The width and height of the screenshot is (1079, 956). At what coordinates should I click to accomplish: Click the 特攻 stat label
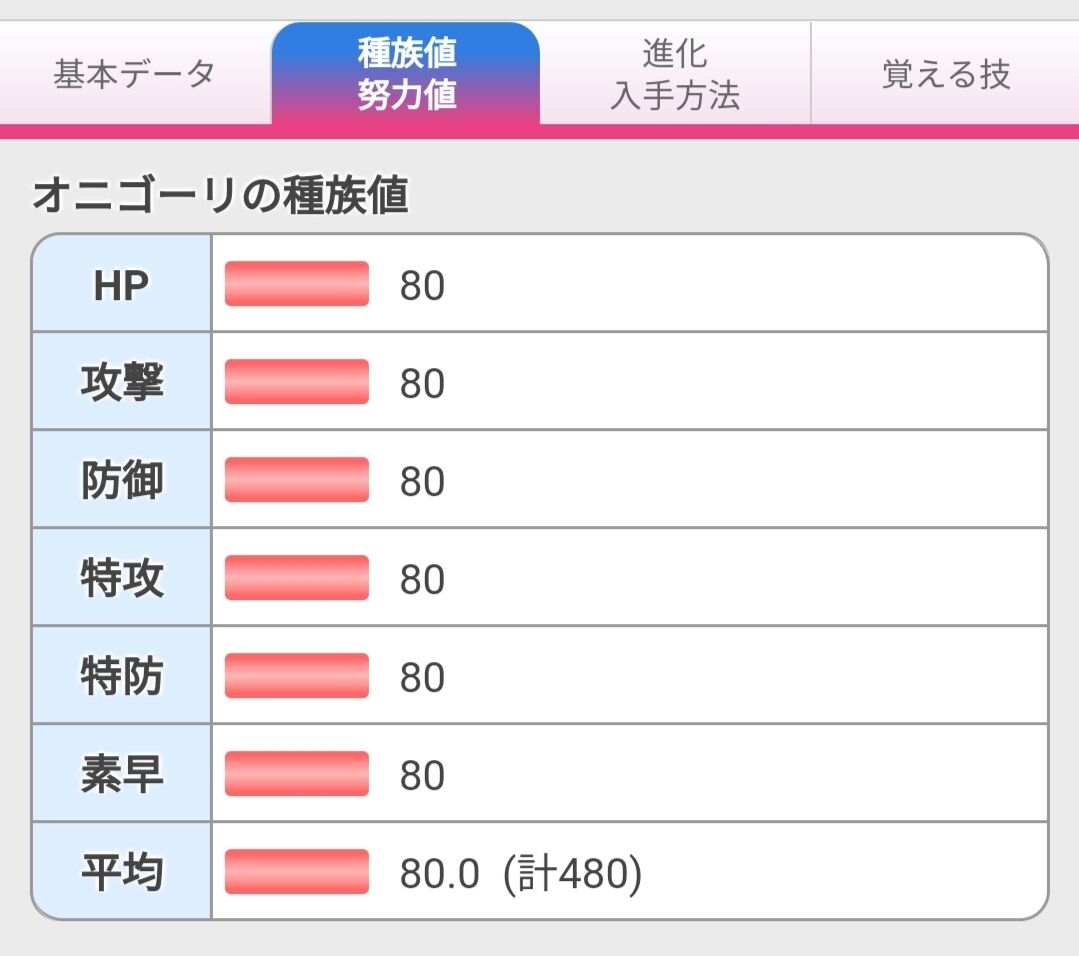pos(122,577)
